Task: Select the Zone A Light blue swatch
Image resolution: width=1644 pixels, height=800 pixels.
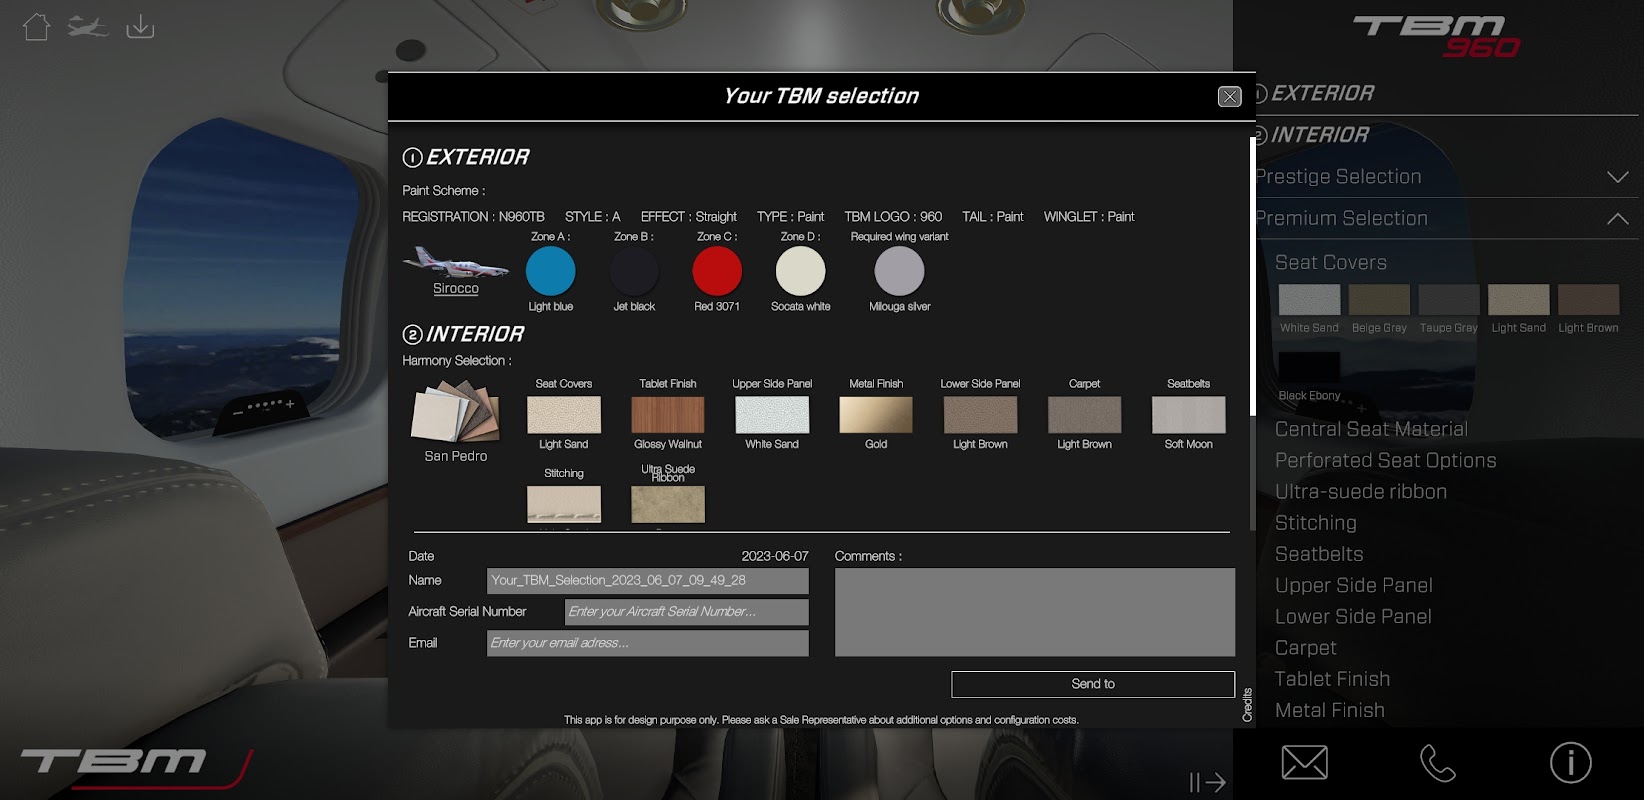Action: pyautogui.click(x=551, y=271)
